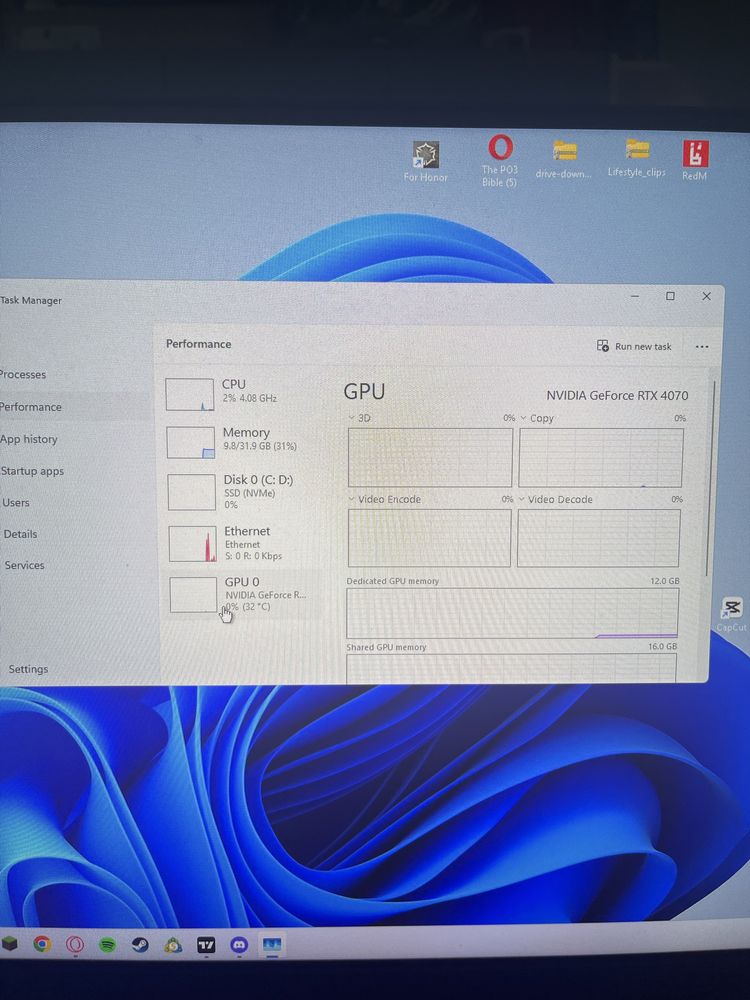Click the 3D utilization graph

[430, 457]
